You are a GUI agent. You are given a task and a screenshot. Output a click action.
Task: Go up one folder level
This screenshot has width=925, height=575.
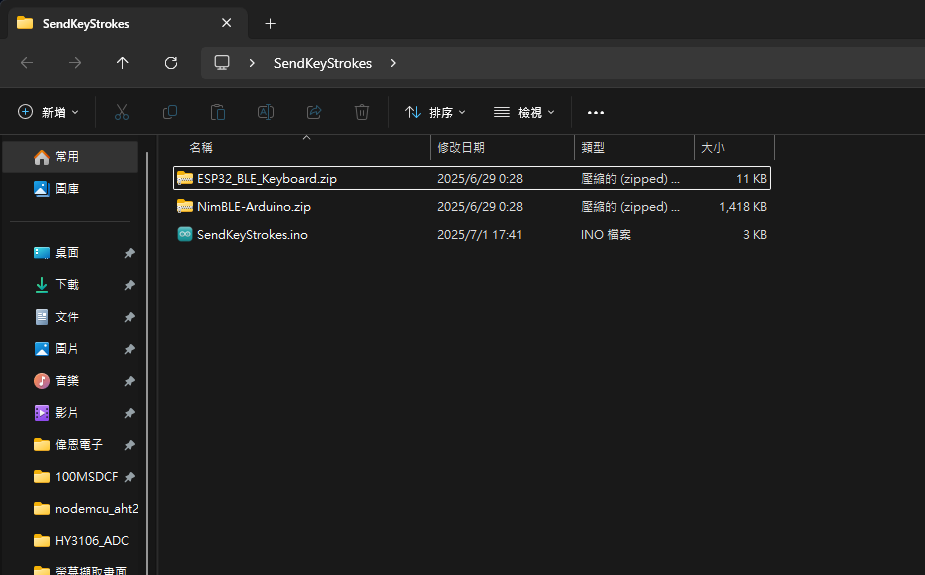123,63
